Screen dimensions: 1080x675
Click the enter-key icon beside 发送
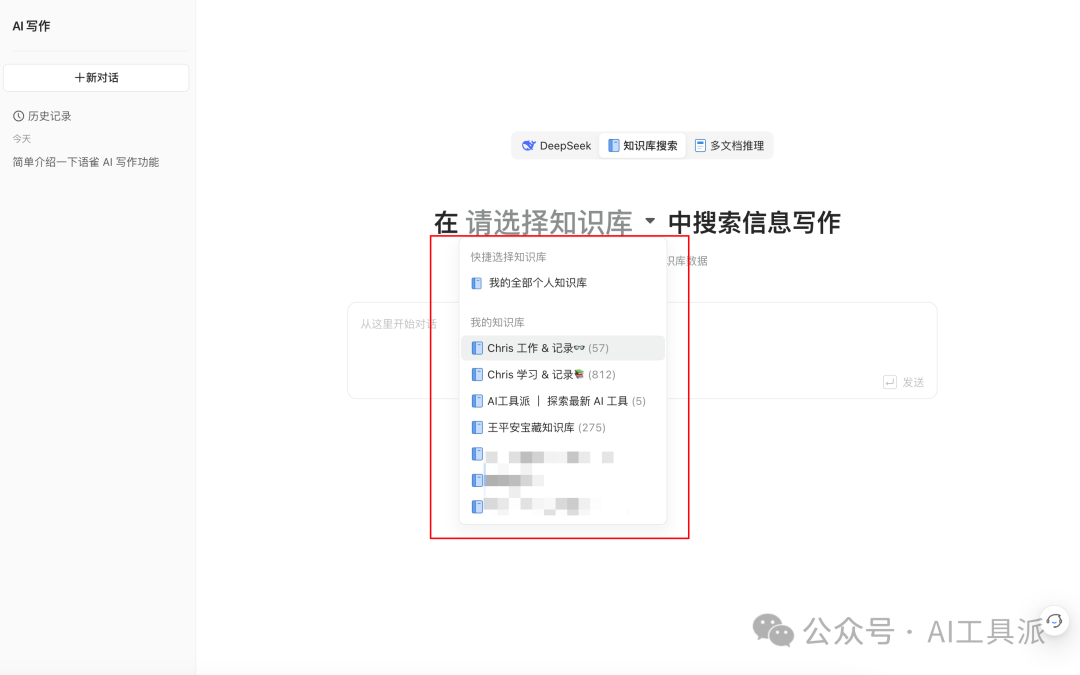[889, 382]
